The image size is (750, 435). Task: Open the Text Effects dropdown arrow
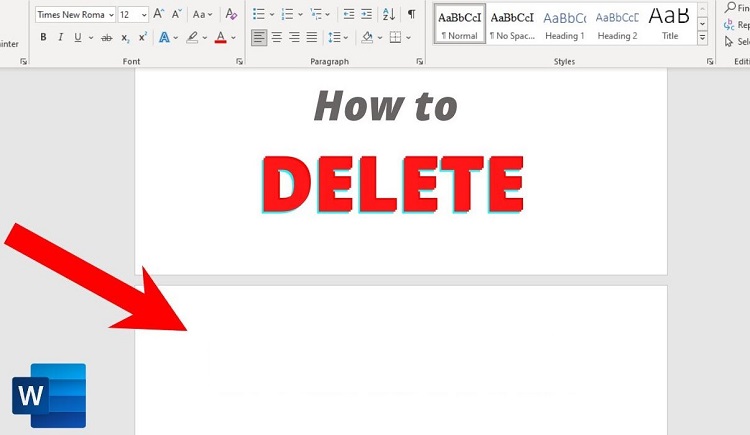[176, 37]
